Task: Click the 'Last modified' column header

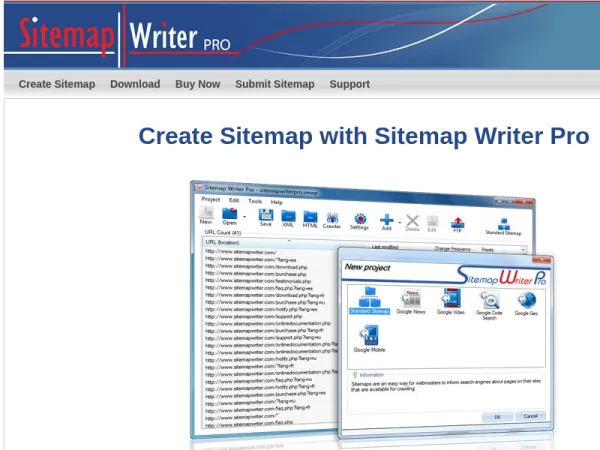Action: tap(385, 247)
